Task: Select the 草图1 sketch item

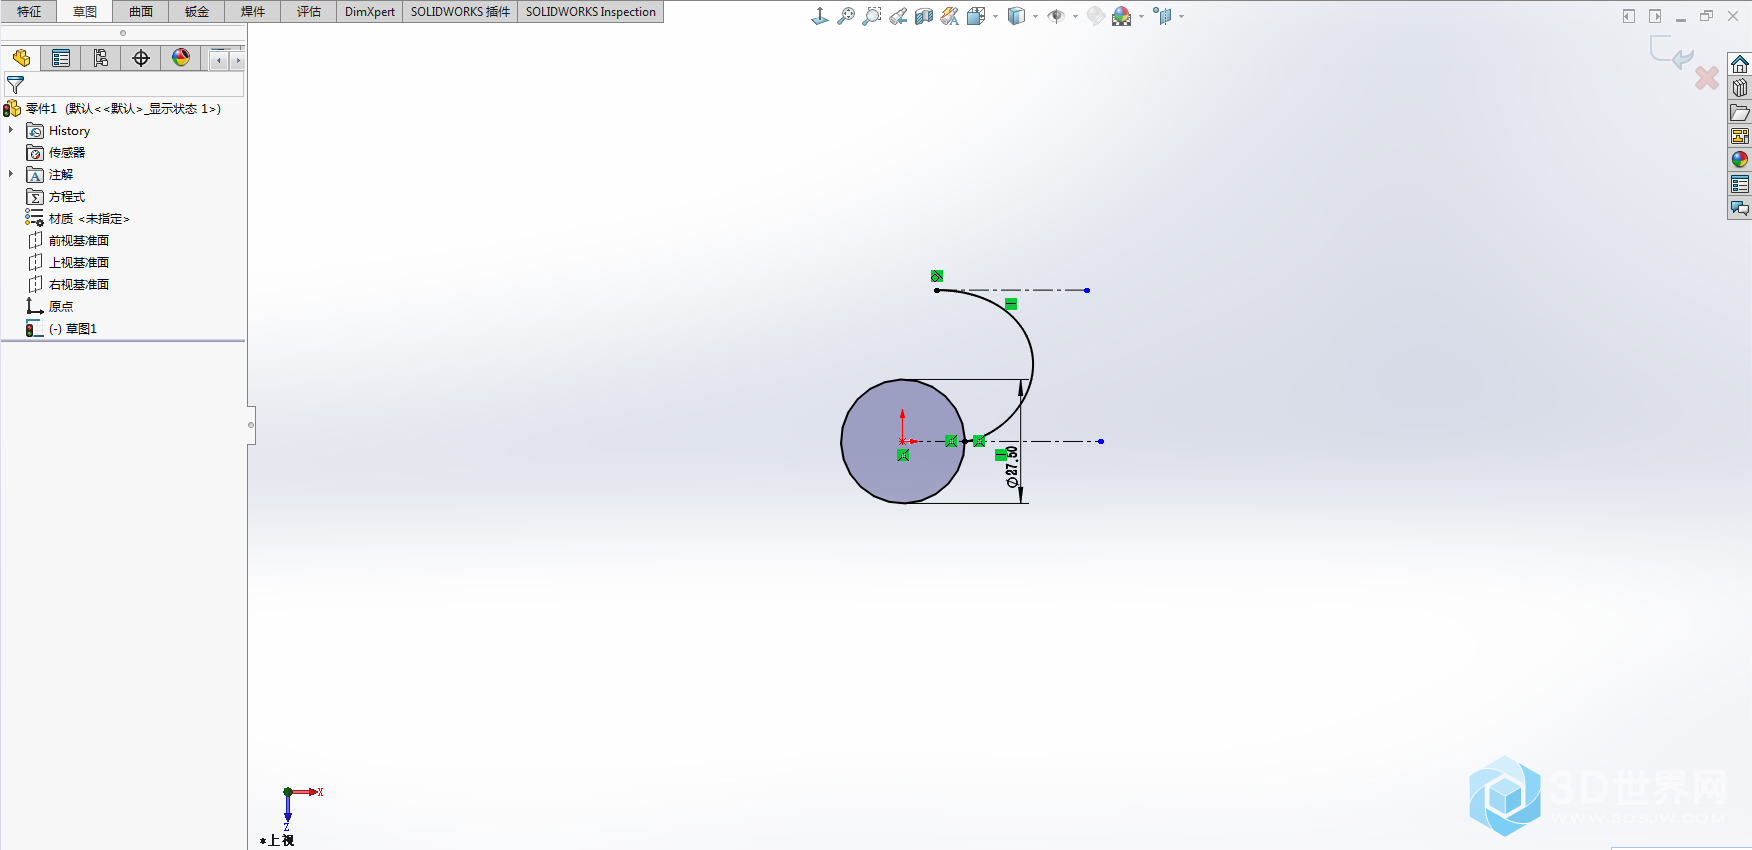Action: [62, 329]
